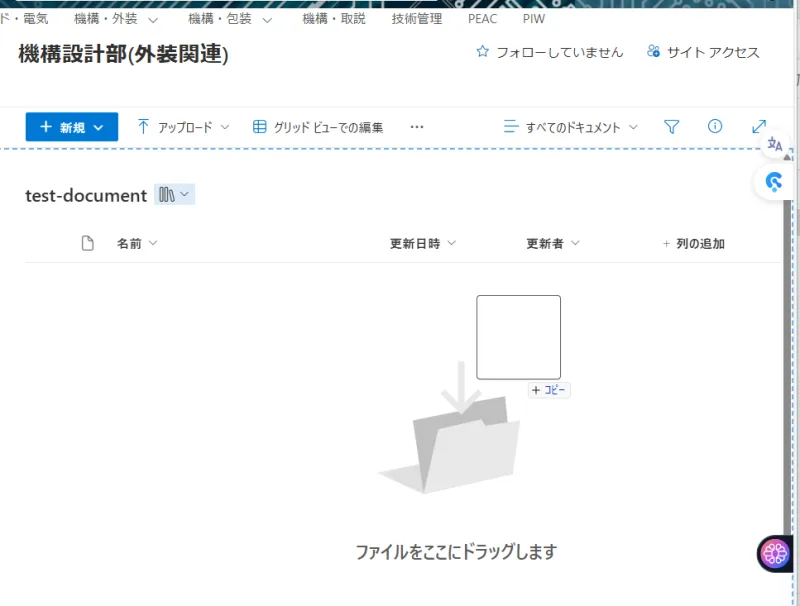
Task: Go to 技術管理 navigation link
Action: click(x=417, y=19)
